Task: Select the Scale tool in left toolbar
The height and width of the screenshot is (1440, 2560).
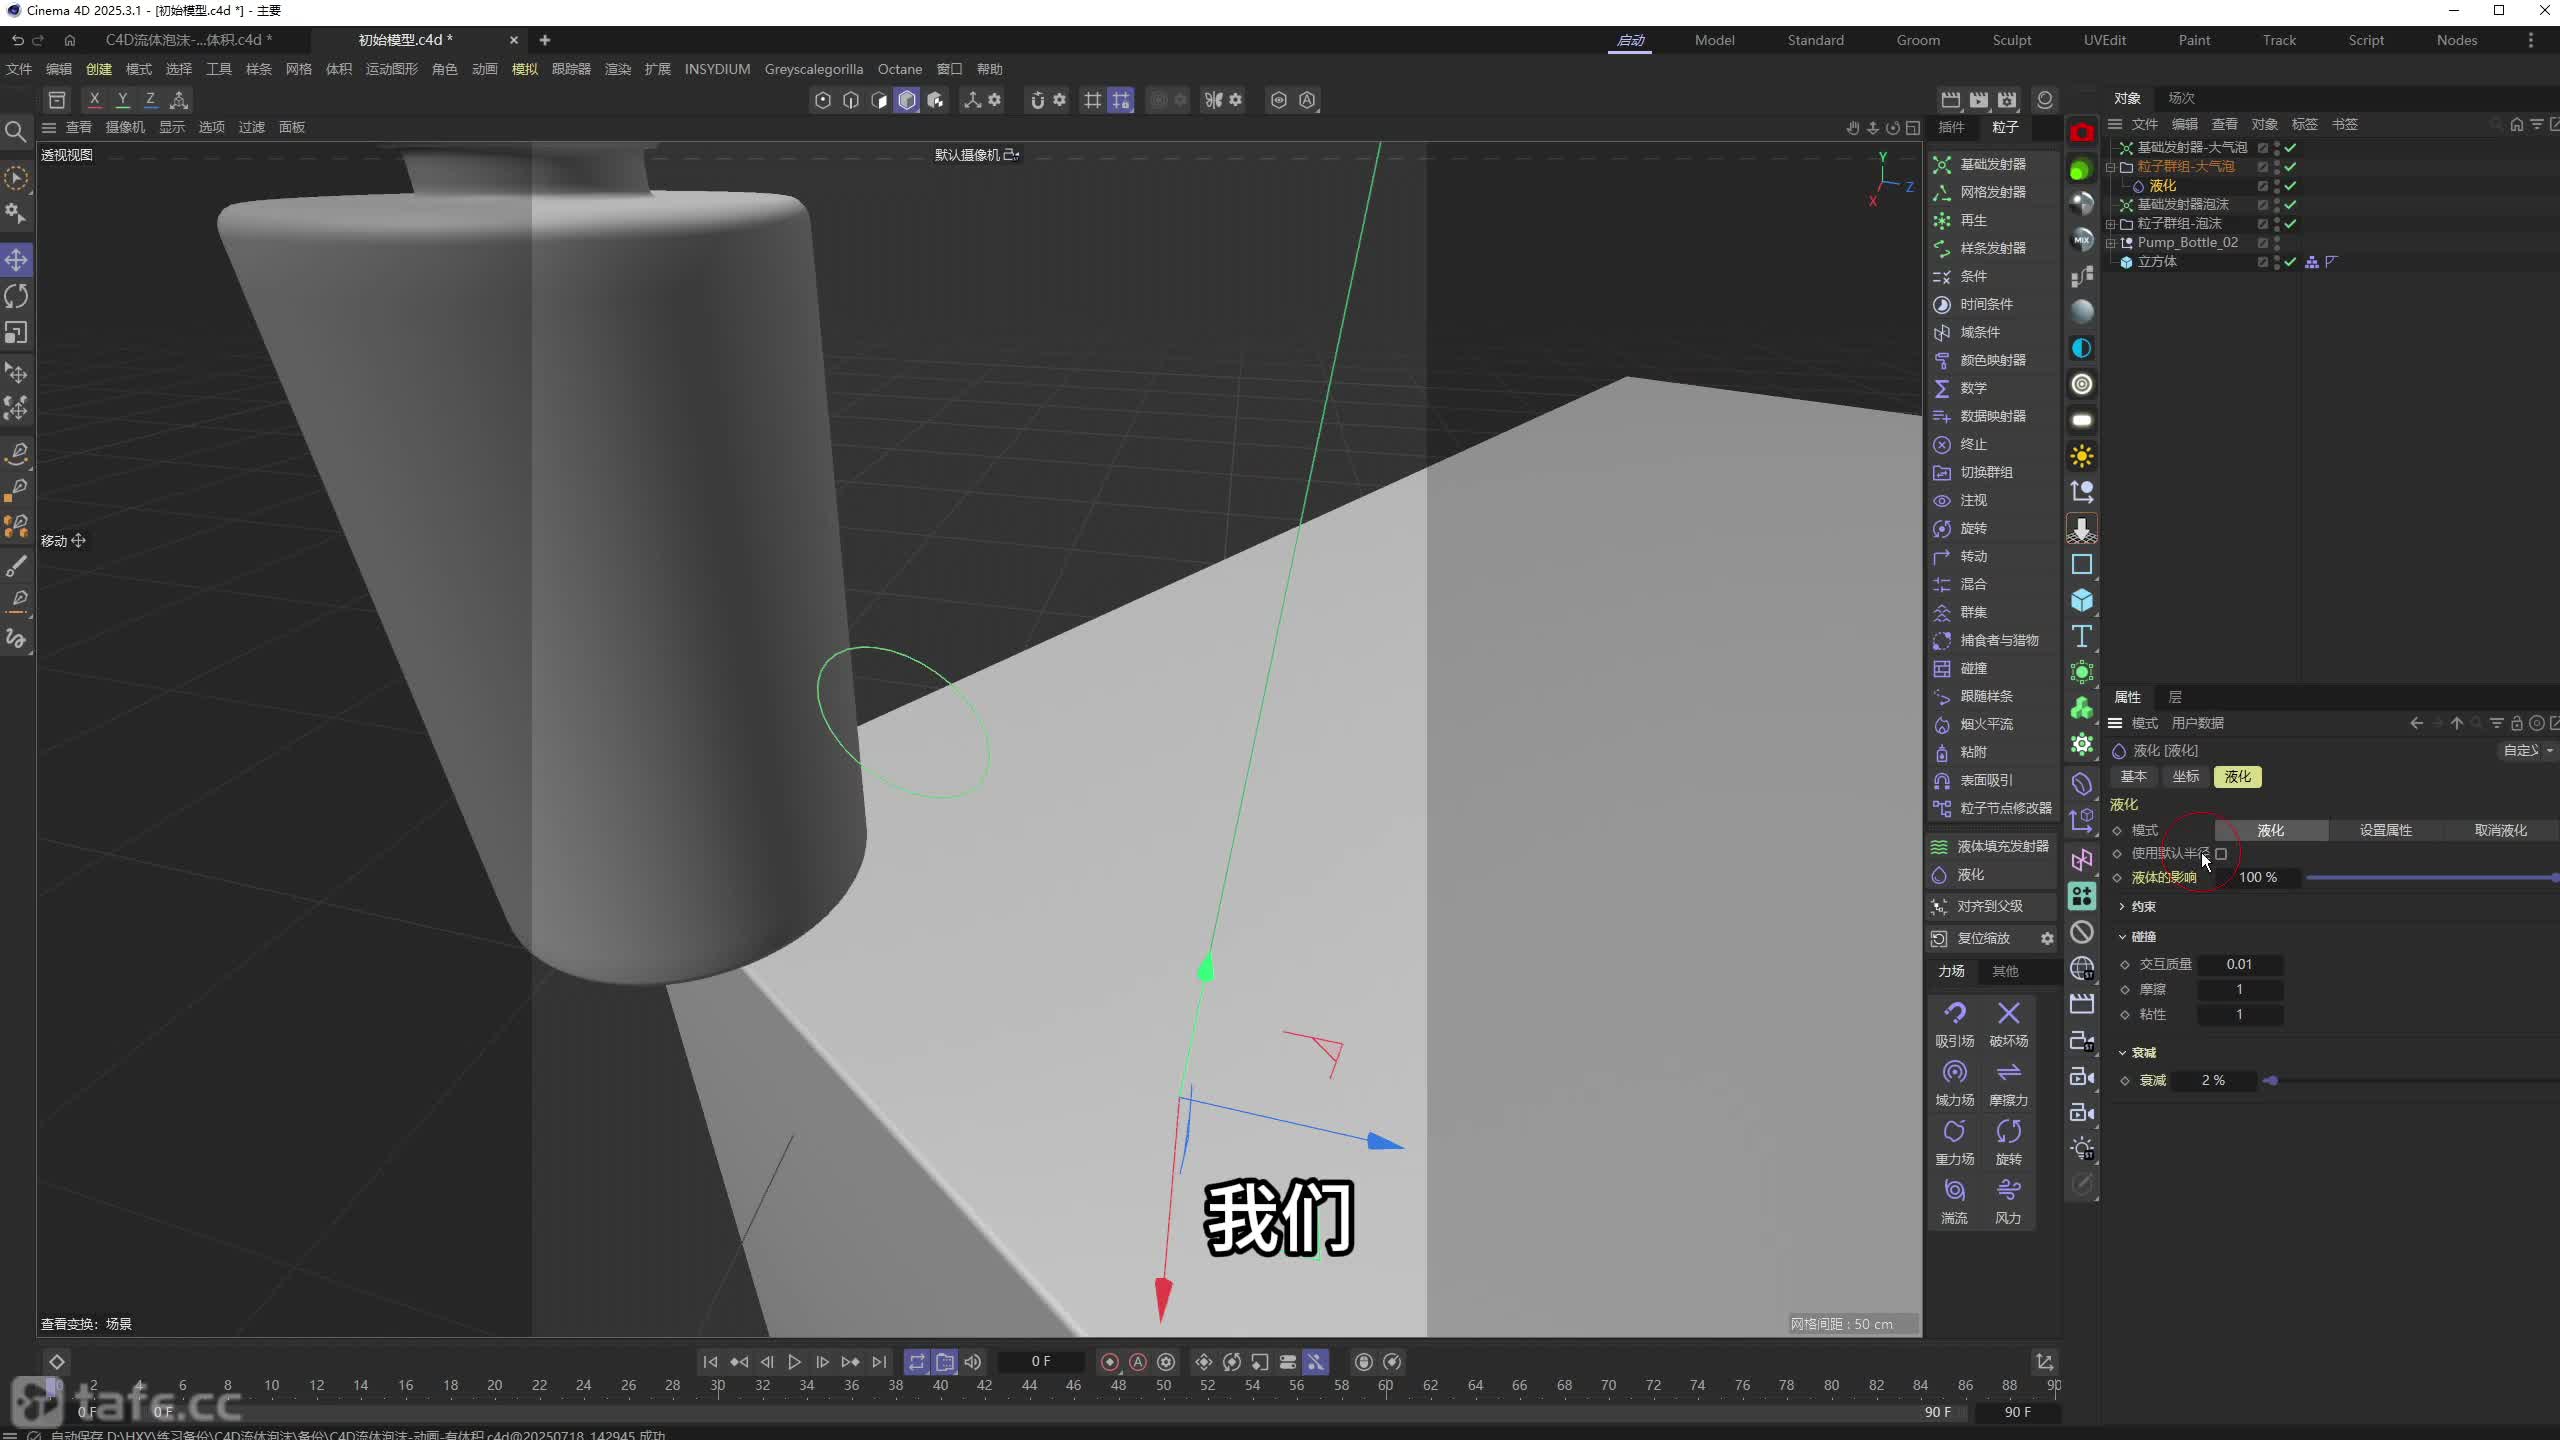Action: click(x=16, y=332)
